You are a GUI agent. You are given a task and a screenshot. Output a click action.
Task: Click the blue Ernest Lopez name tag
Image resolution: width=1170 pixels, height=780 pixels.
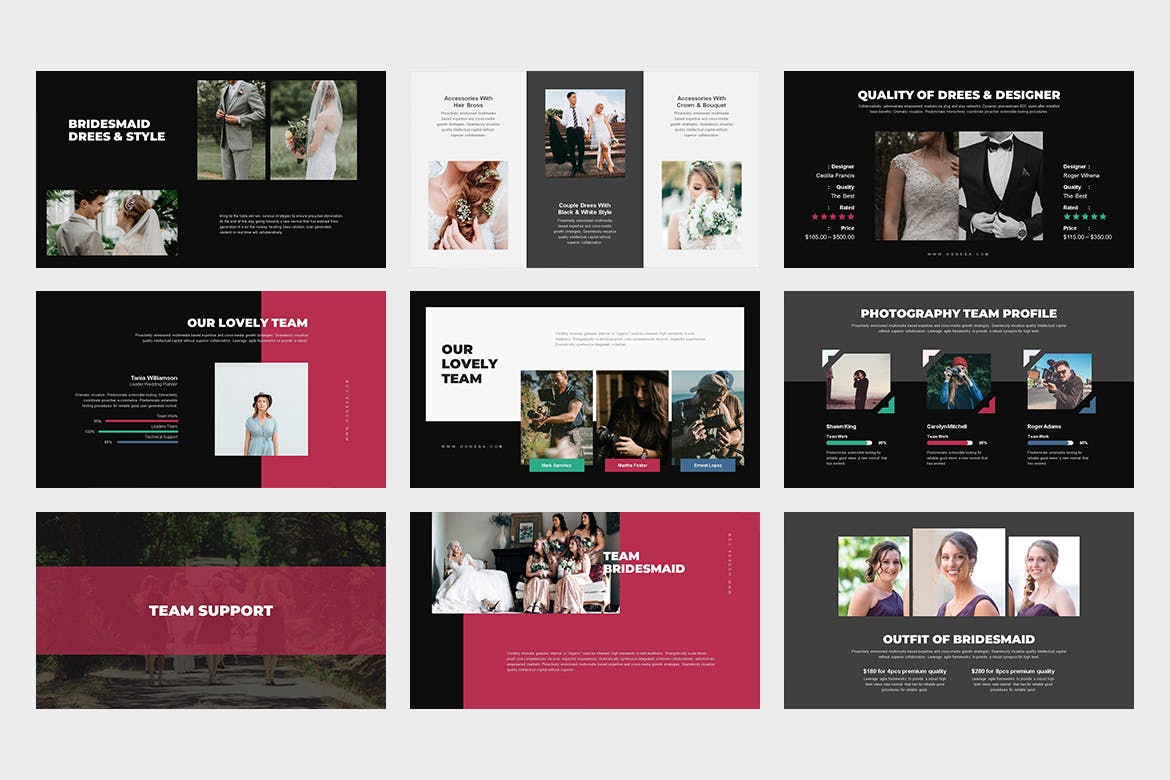coord(707,465)
